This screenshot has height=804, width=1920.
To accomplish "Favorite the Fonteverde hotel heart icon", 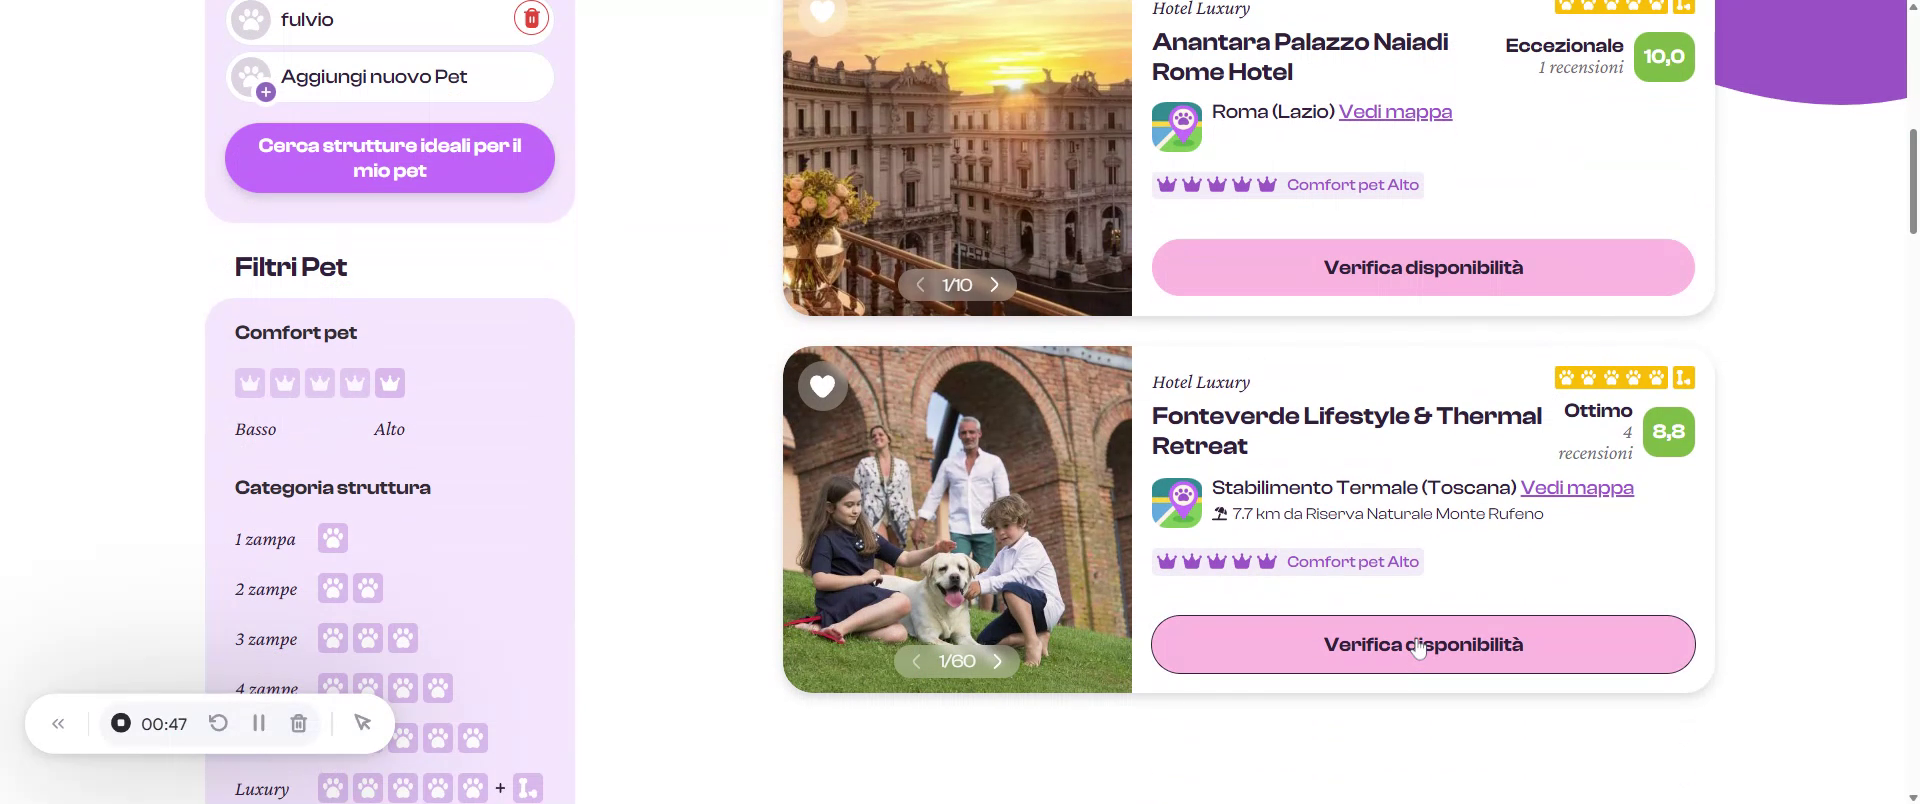I will [x=823, y=386].
